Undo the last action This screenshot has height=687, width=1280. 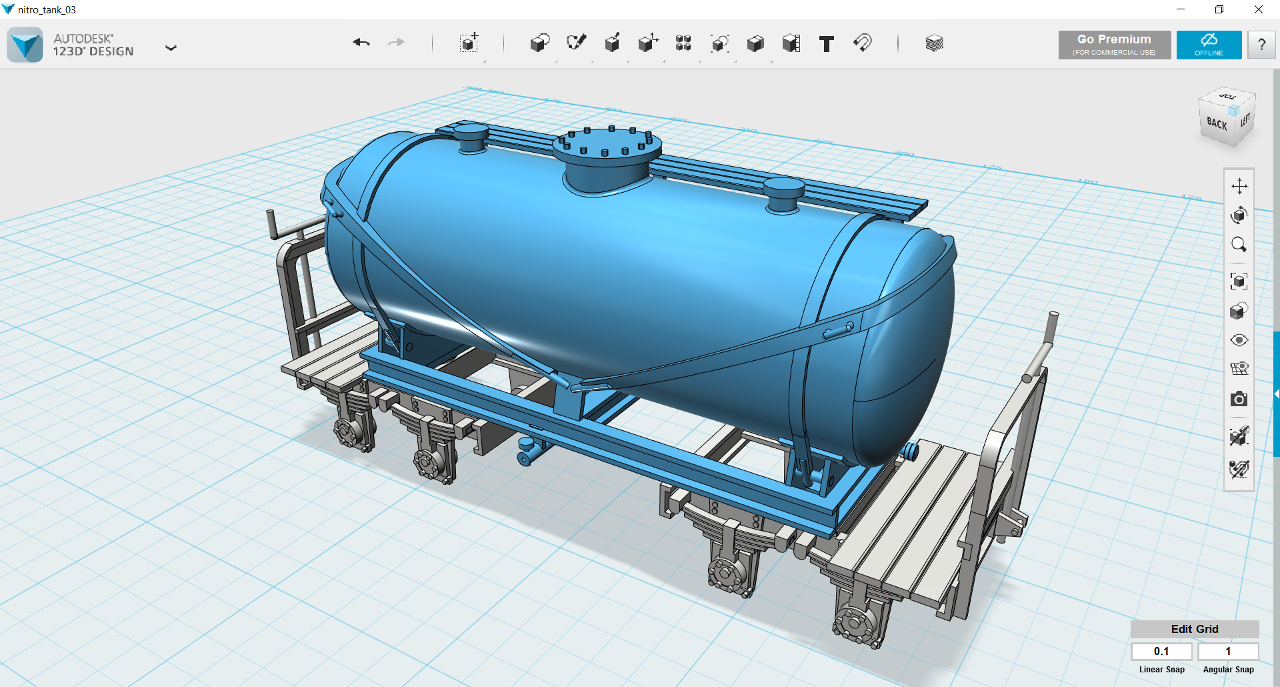(x=361, y=43)
